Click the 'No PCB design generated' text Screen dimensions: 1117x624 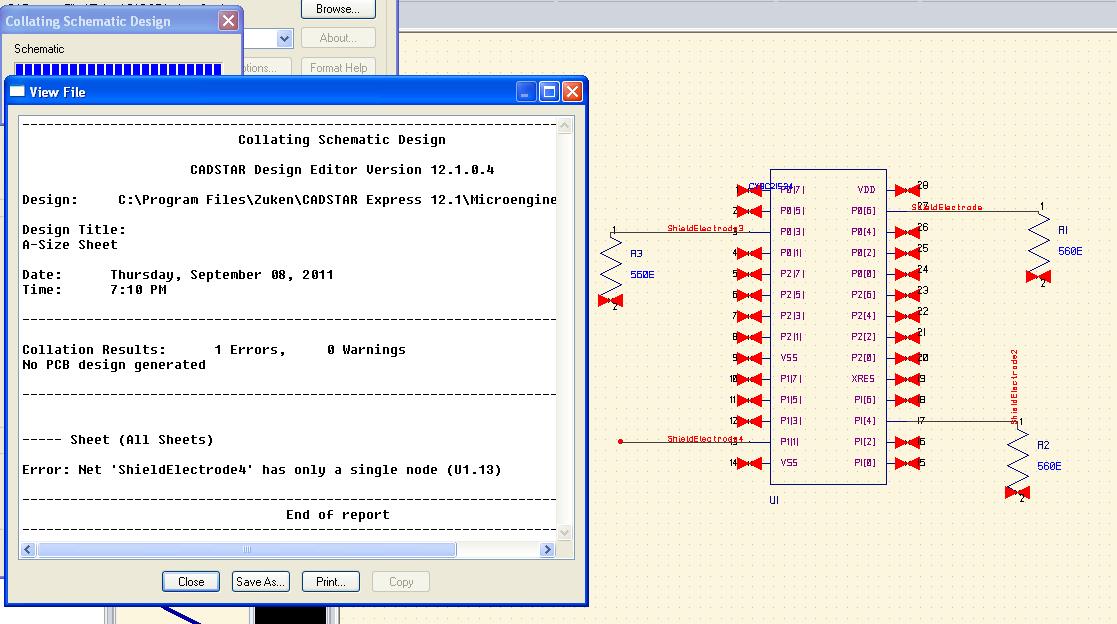tap(114, 365)
